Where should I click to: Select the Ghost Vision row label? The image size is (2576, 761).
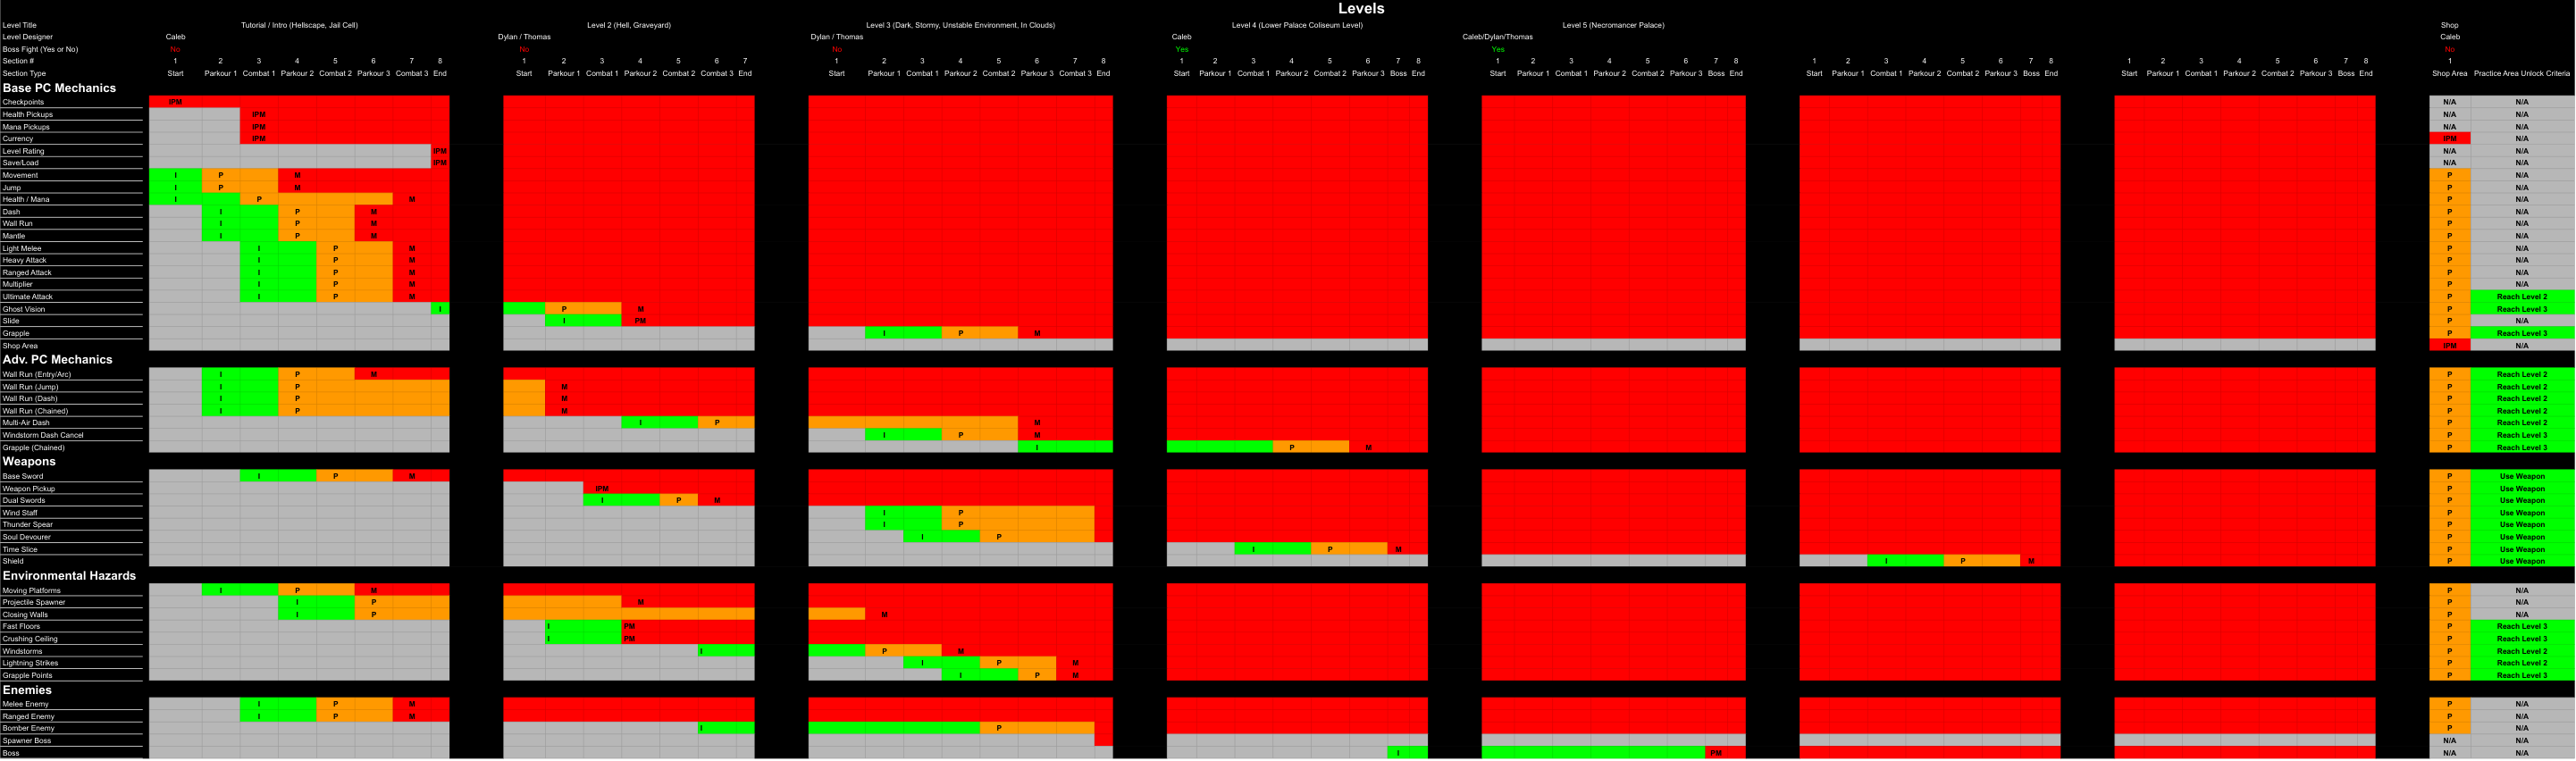(24, 309)
